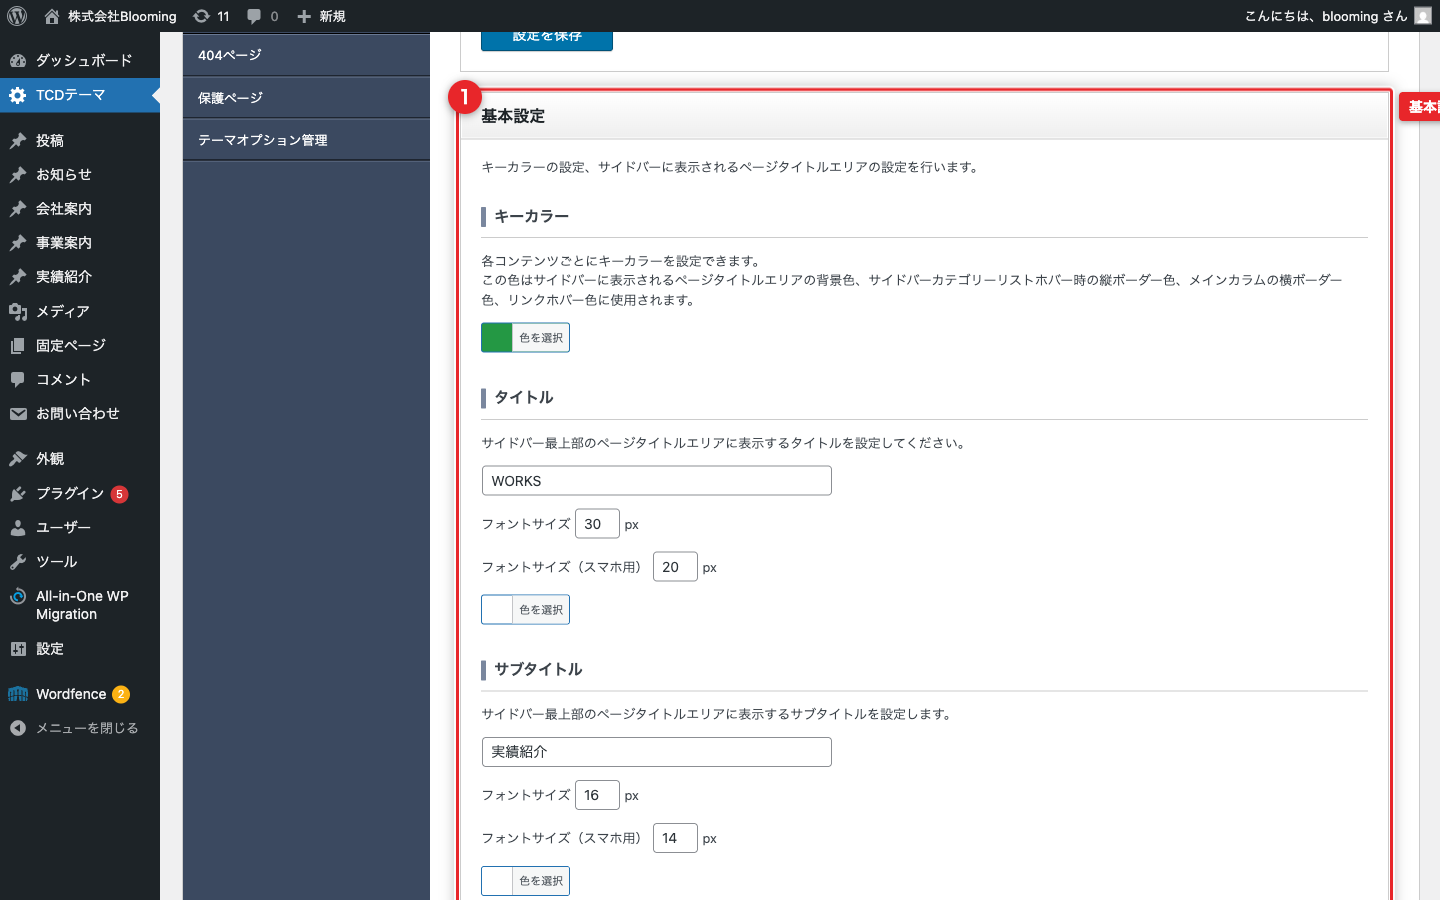
Task: Switch to the テーマオプション管理 tab
Action: click(x=306, y=140)
